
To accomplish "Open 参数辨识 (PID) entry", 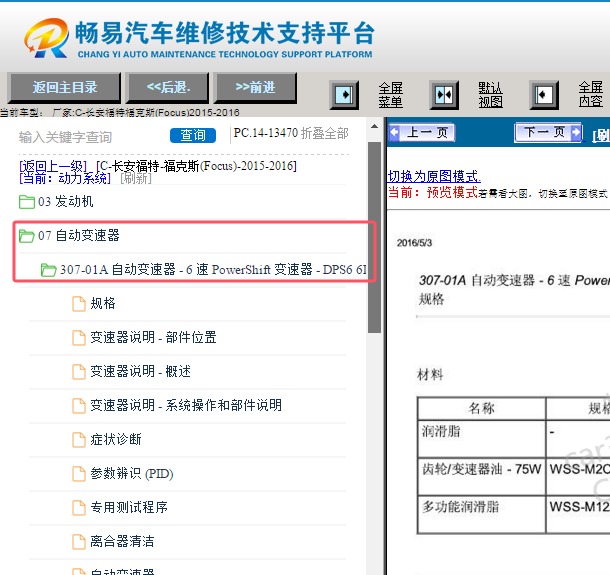I will pyautogui.click(x=132, y=473).
